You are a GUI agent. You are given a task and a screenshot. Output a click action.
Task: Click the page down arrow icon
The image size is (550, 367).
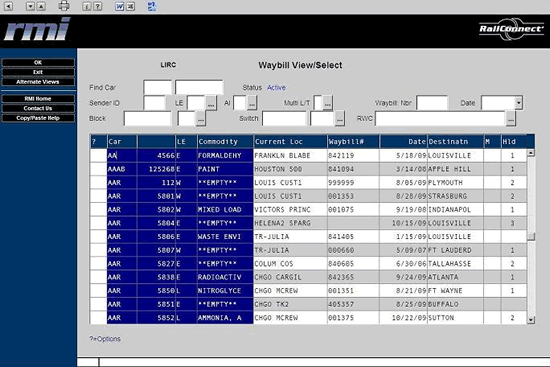coord(31,6)
